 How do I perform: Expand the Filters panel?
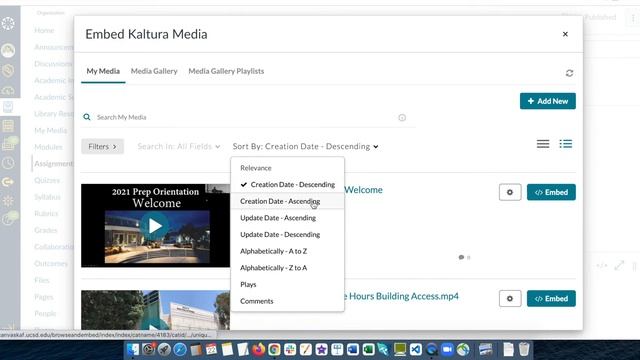point(102,147)
